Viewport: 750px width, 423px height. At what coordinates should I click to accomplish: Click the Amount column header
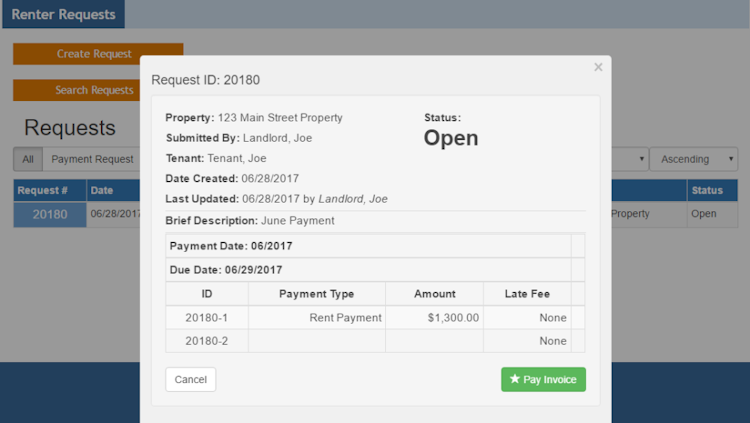tap(434, 294)
